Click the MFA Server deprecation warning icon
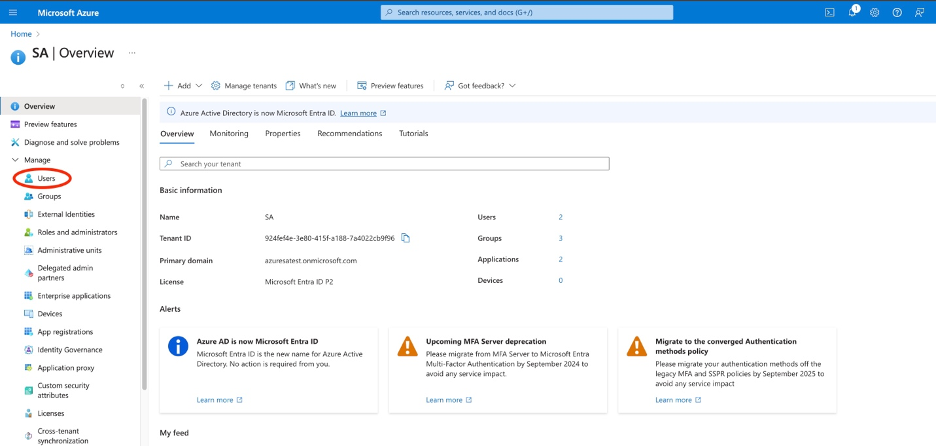This screenshot has height=446, width=936. click(x=408, y=346)
